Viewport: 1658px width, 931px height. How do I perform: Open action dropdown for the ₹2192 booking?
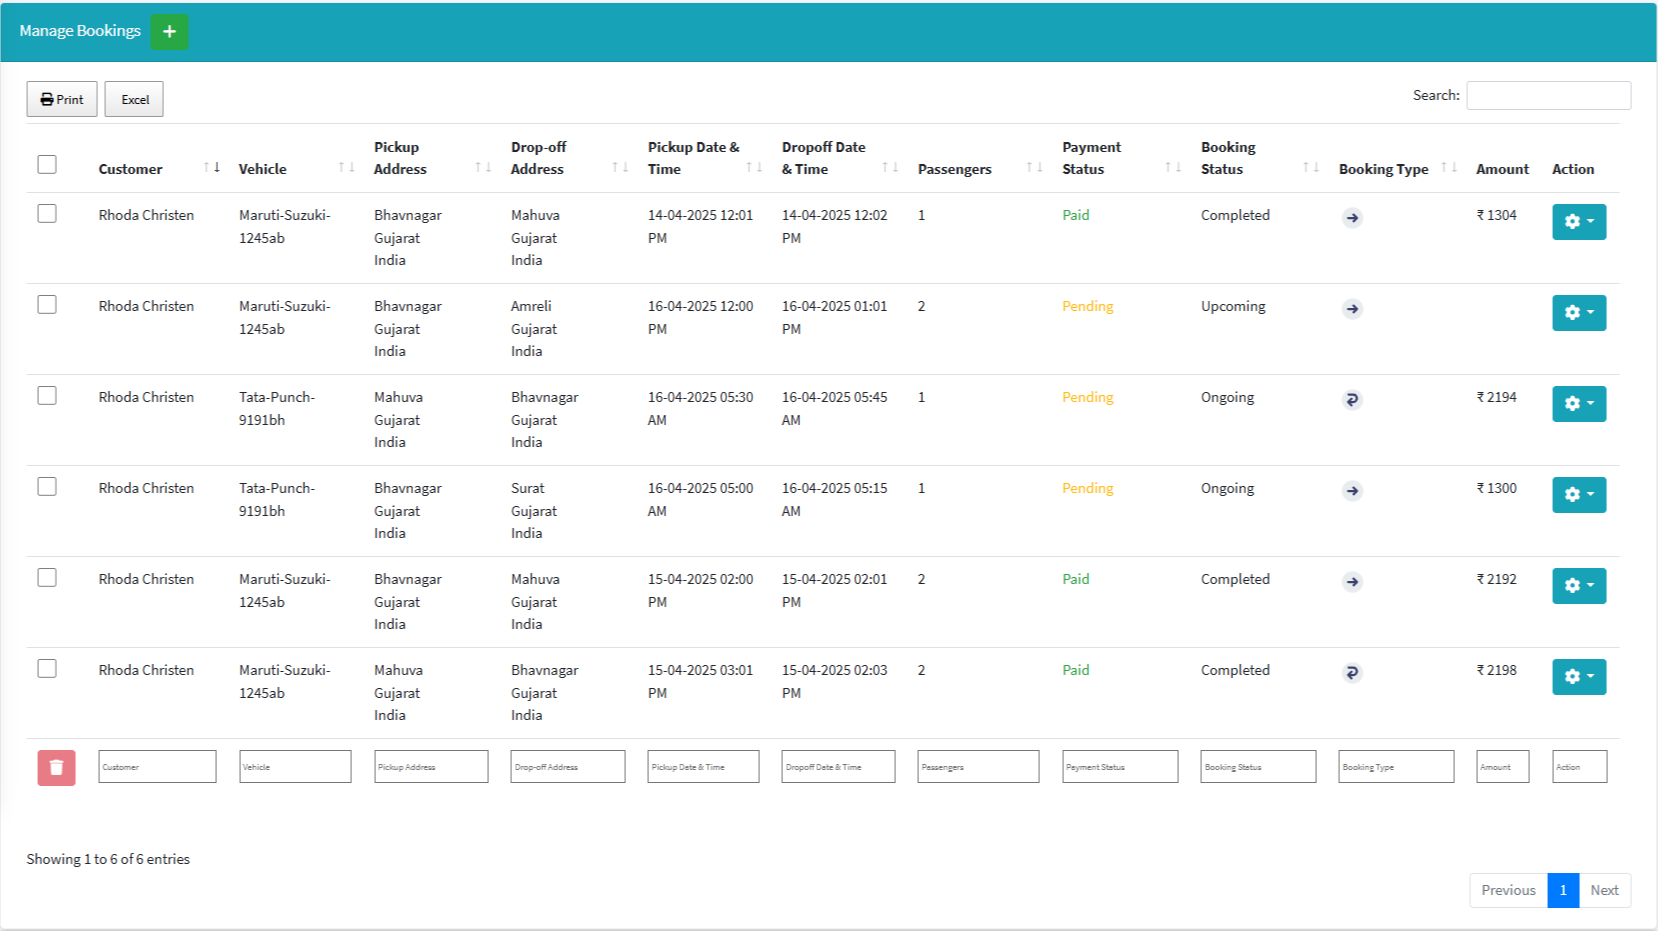click(1578, 586)
